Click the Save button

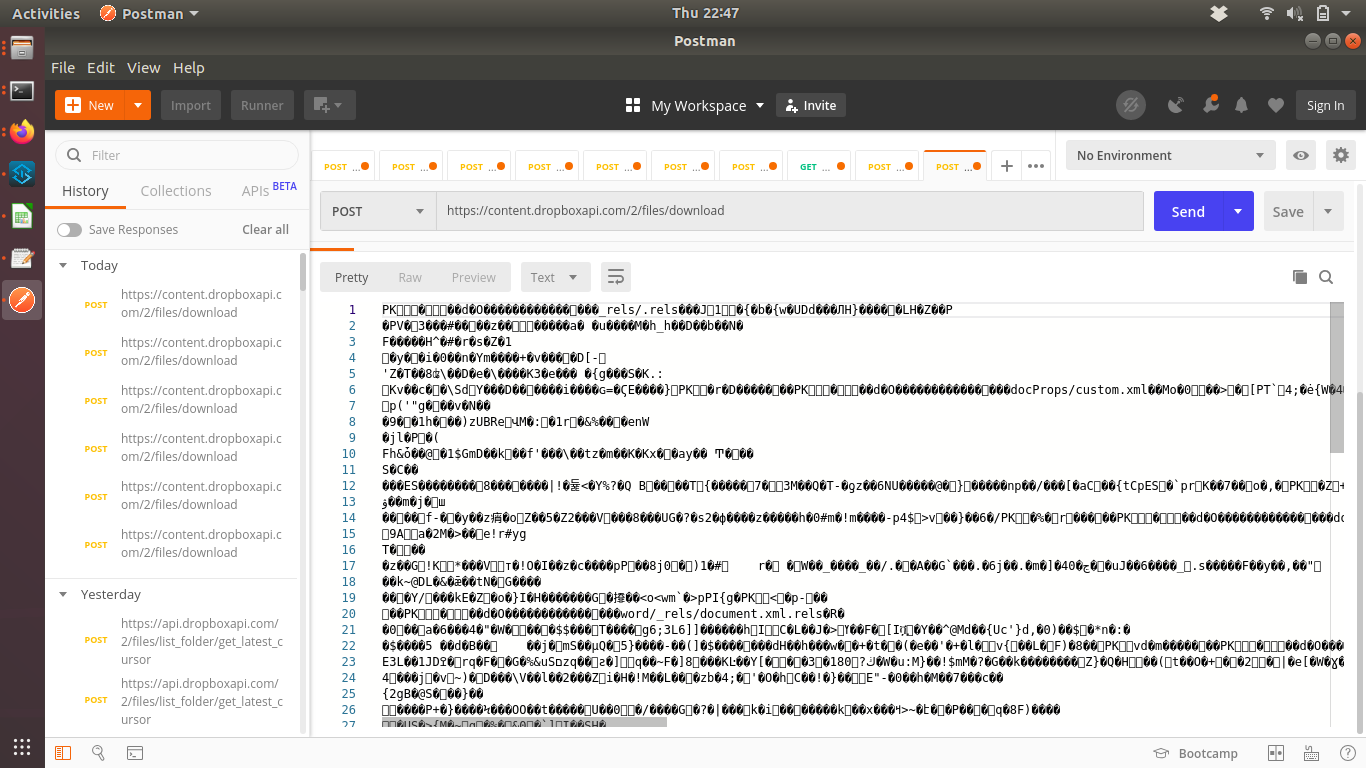tap(1288, 211)
